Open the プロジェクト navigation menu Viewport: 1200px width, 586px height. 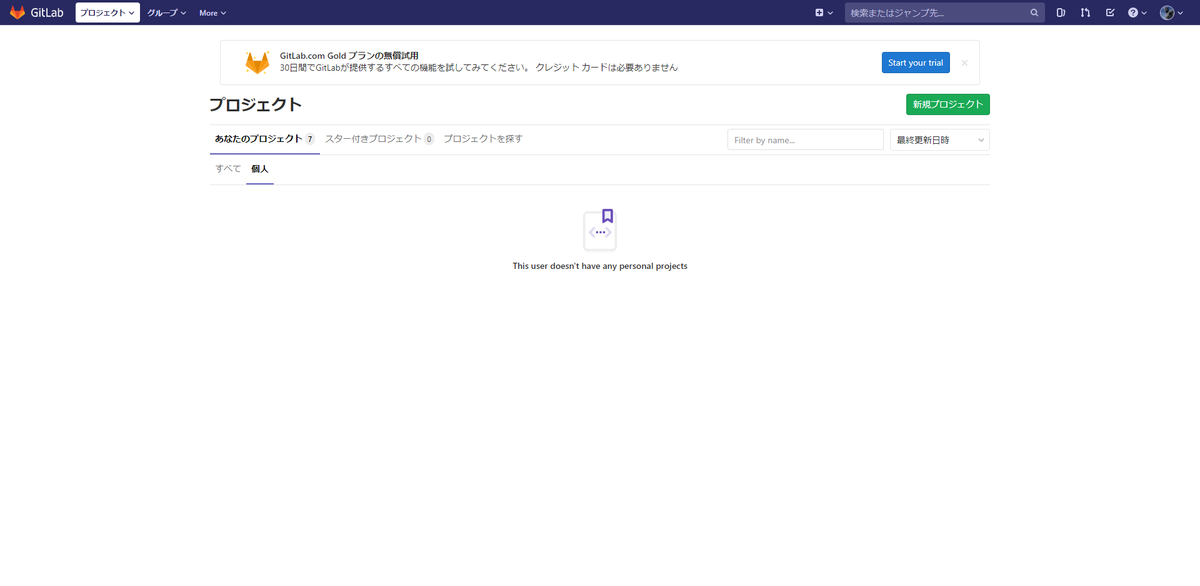(106, 12)
